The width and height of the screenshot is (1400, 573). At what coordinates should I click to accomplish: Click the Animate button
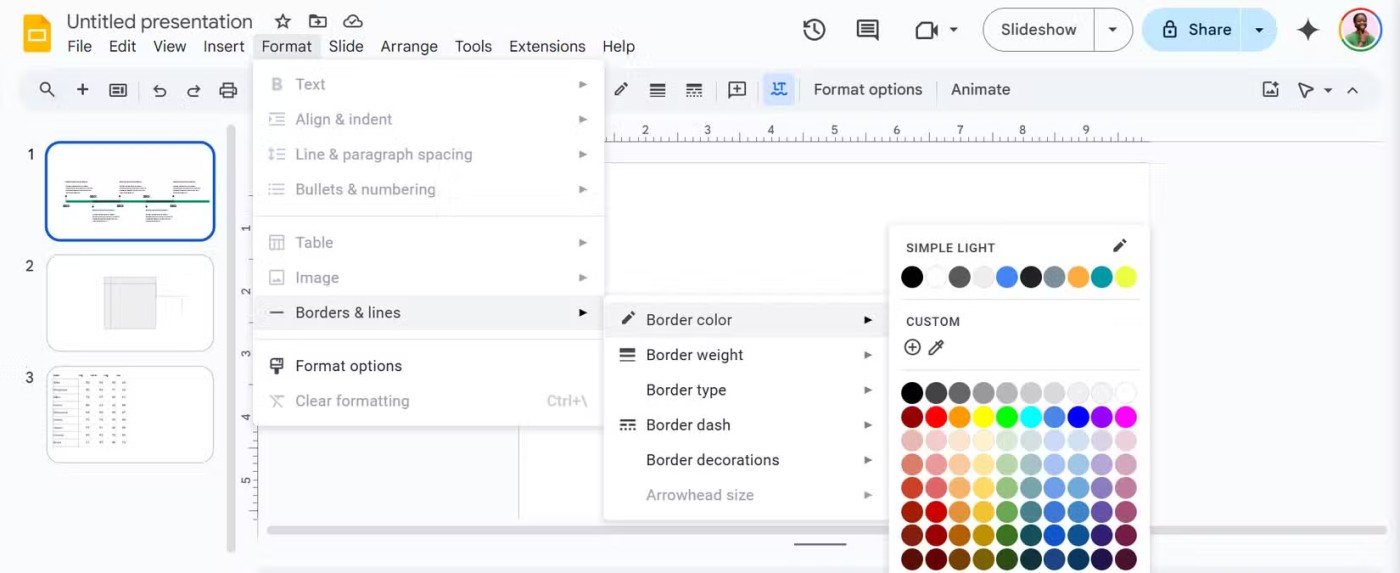980,90
